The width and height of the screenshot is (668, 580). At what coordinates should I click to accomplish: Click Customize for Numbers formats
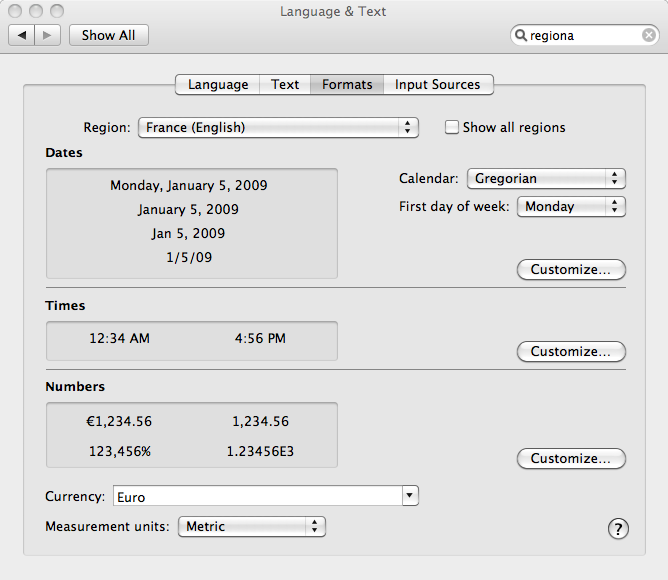571,458
